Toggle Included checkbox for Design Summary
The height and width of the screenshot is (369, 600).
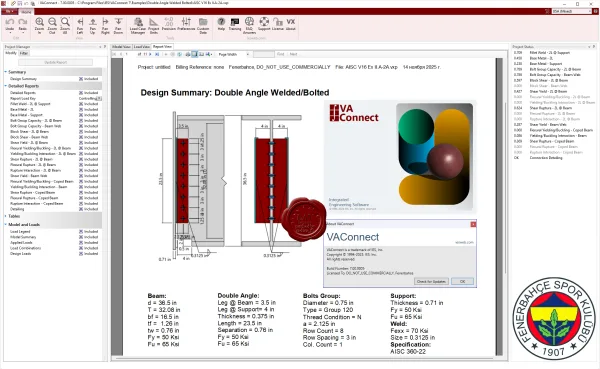point(81,79)
